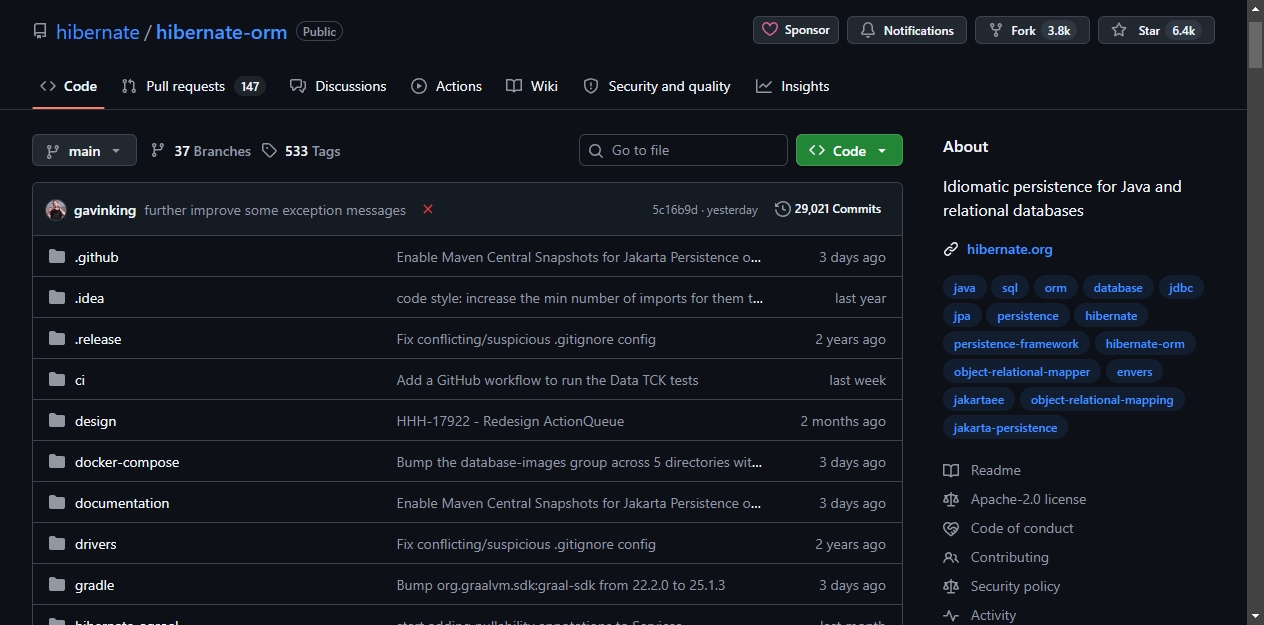
Task: Open 533 Tags list
Action: pos(301,150)
